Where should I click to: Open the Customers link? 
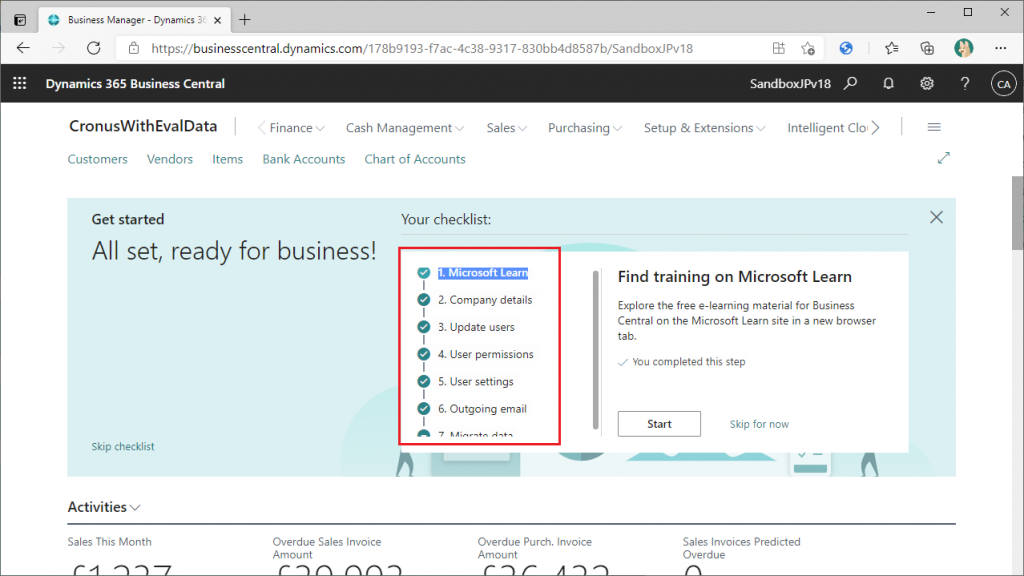coord(98,159)
